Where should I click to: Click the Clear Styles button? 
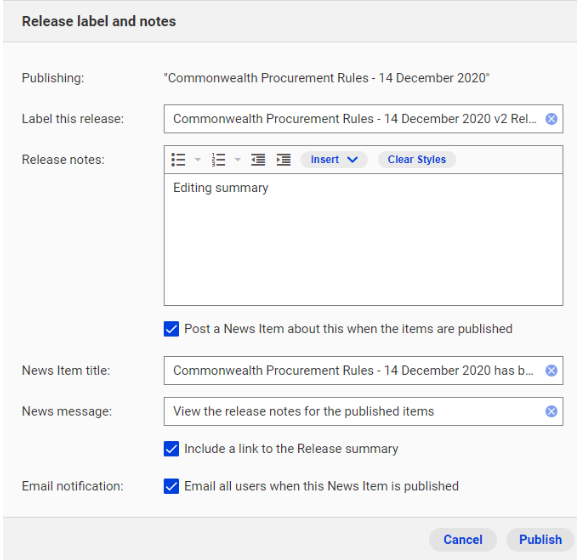click(x=417, y=160)
